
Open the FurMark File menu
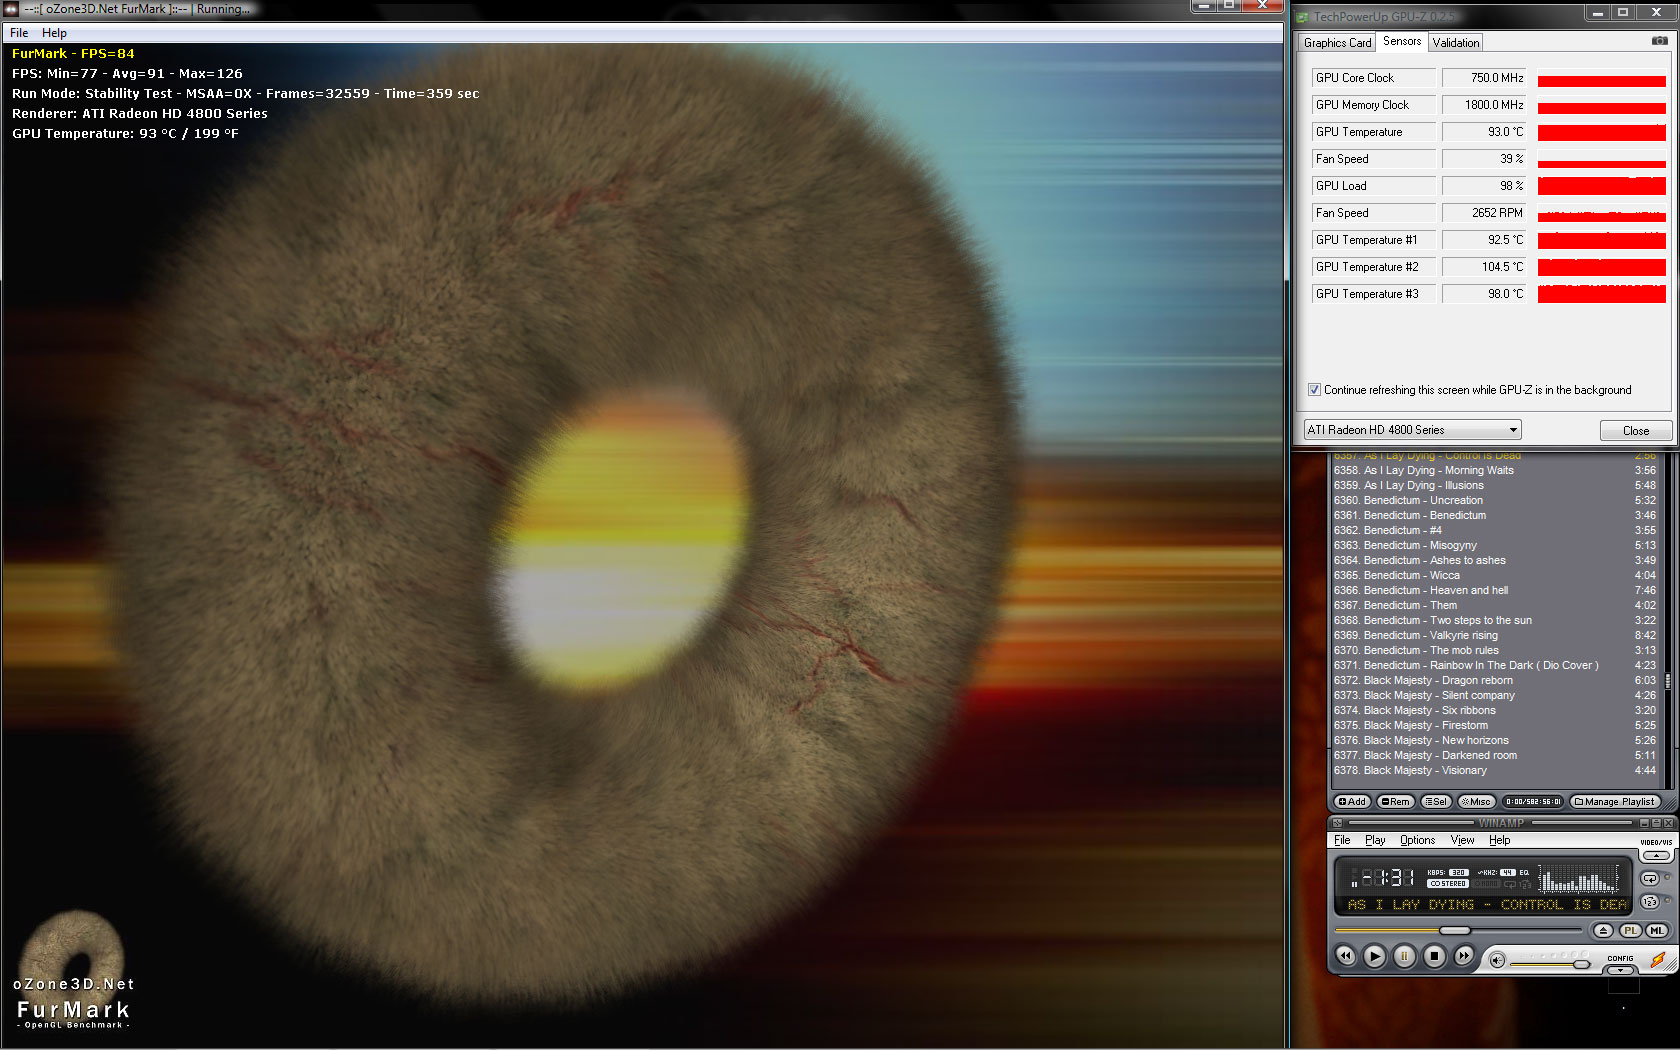pos(19,33)
